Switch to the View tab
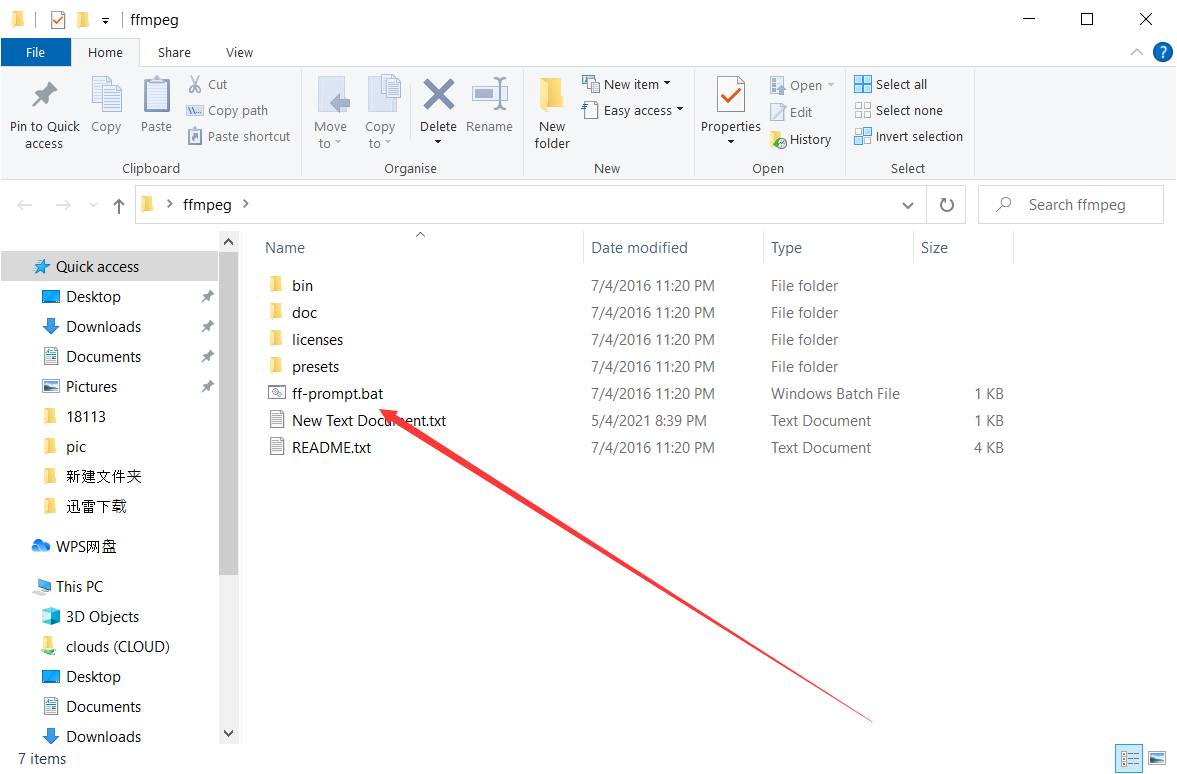1177x774 pixels. coord(239,53)
